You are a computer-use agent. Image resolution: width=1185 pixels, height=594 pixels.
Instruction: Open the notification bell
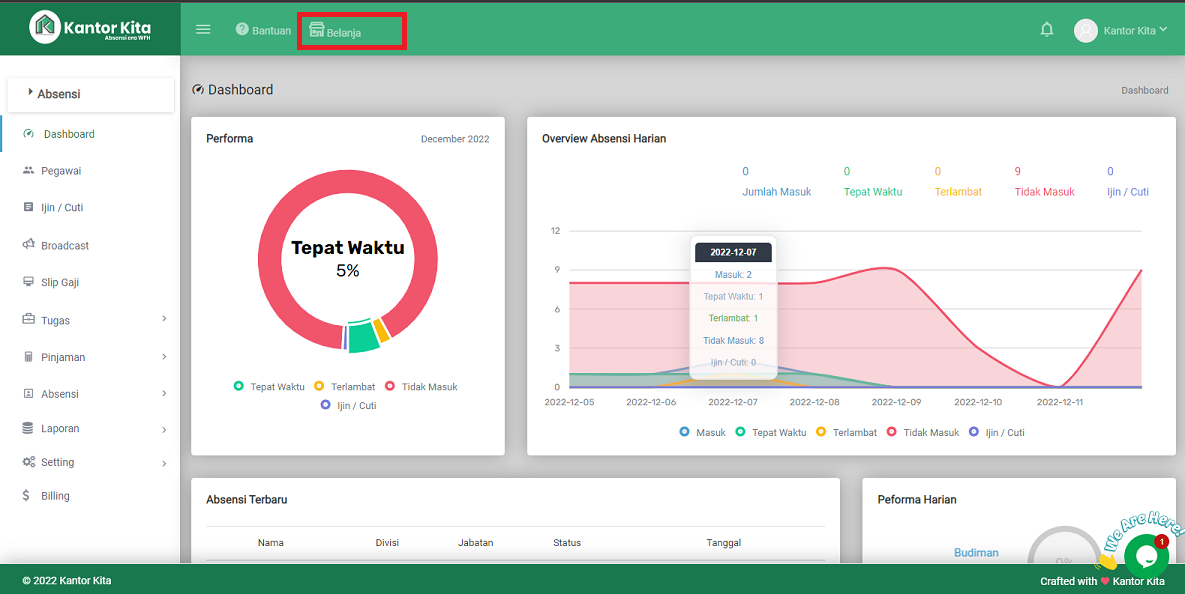(x=1047, y=29)
